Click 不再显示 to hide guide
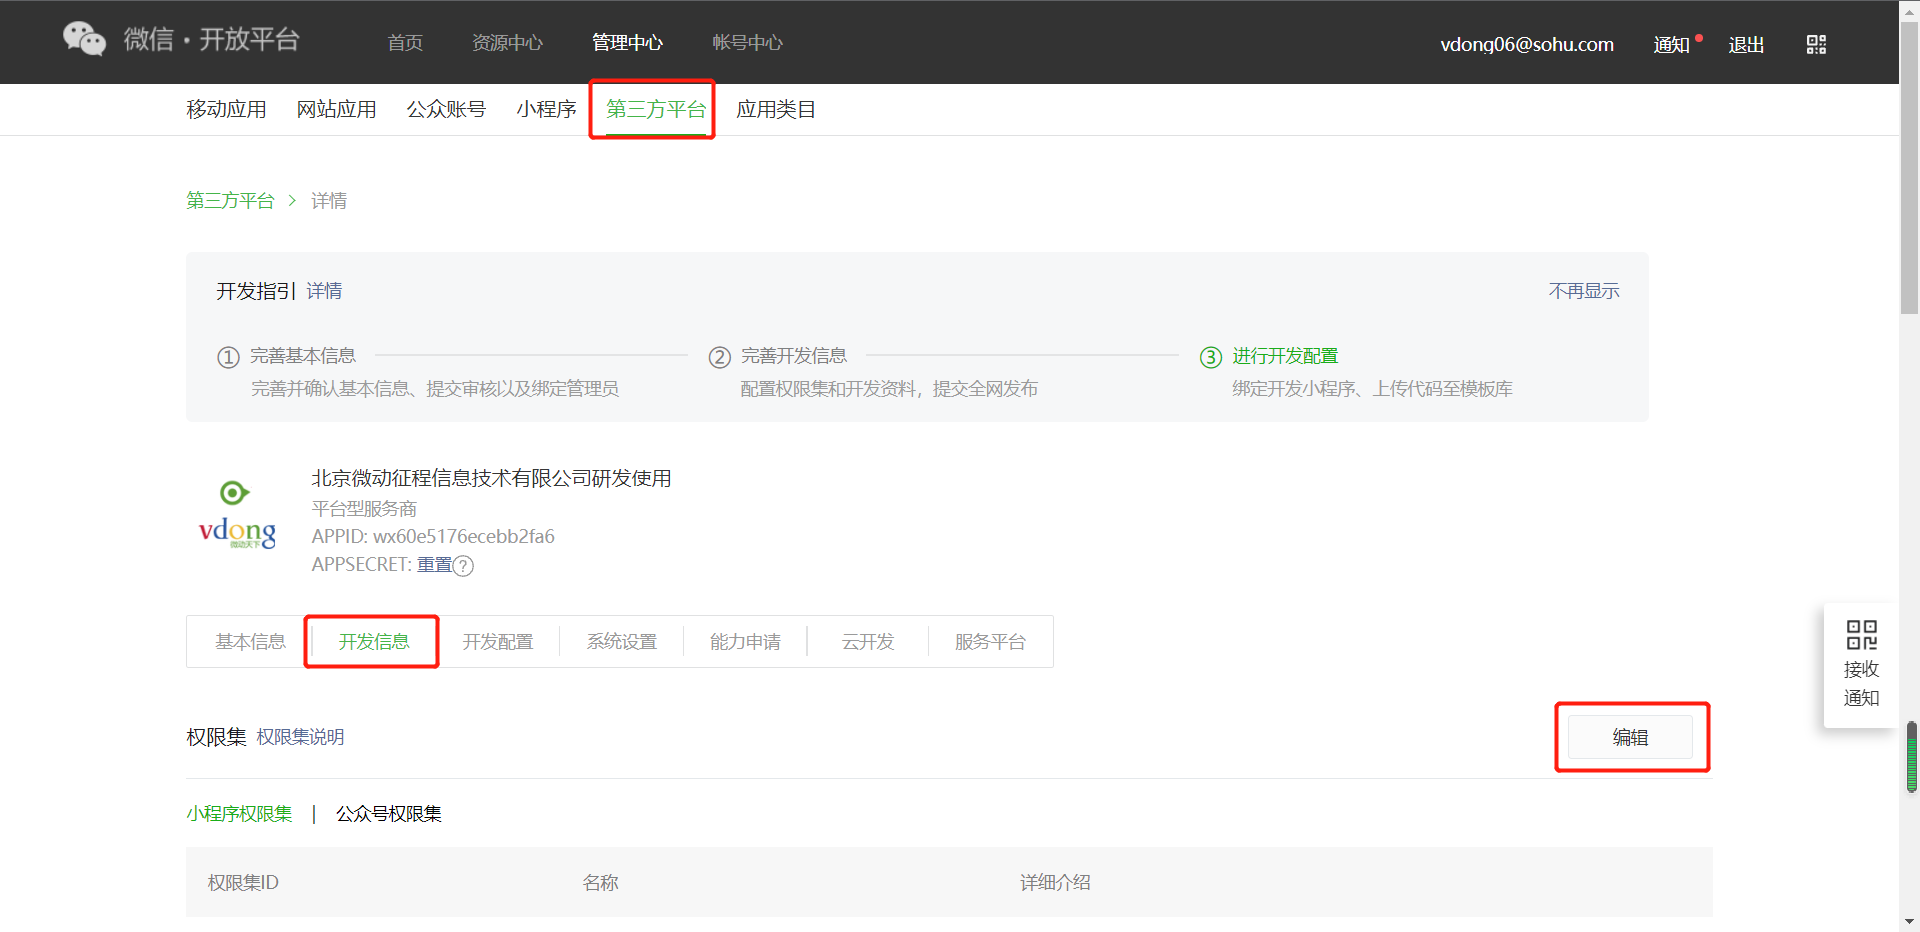This screenshot has height=932, width=1920. click(1584, 291)
